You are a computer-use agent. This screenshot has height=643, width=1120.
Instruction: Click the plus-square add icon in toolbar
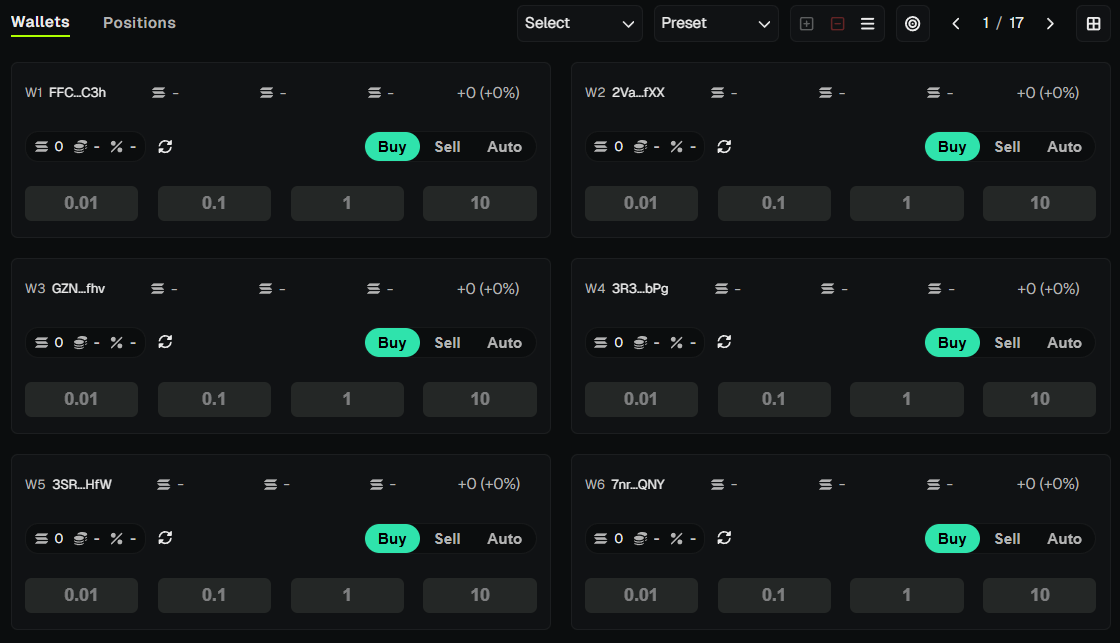pyautogui.click(x=807, y=24)
